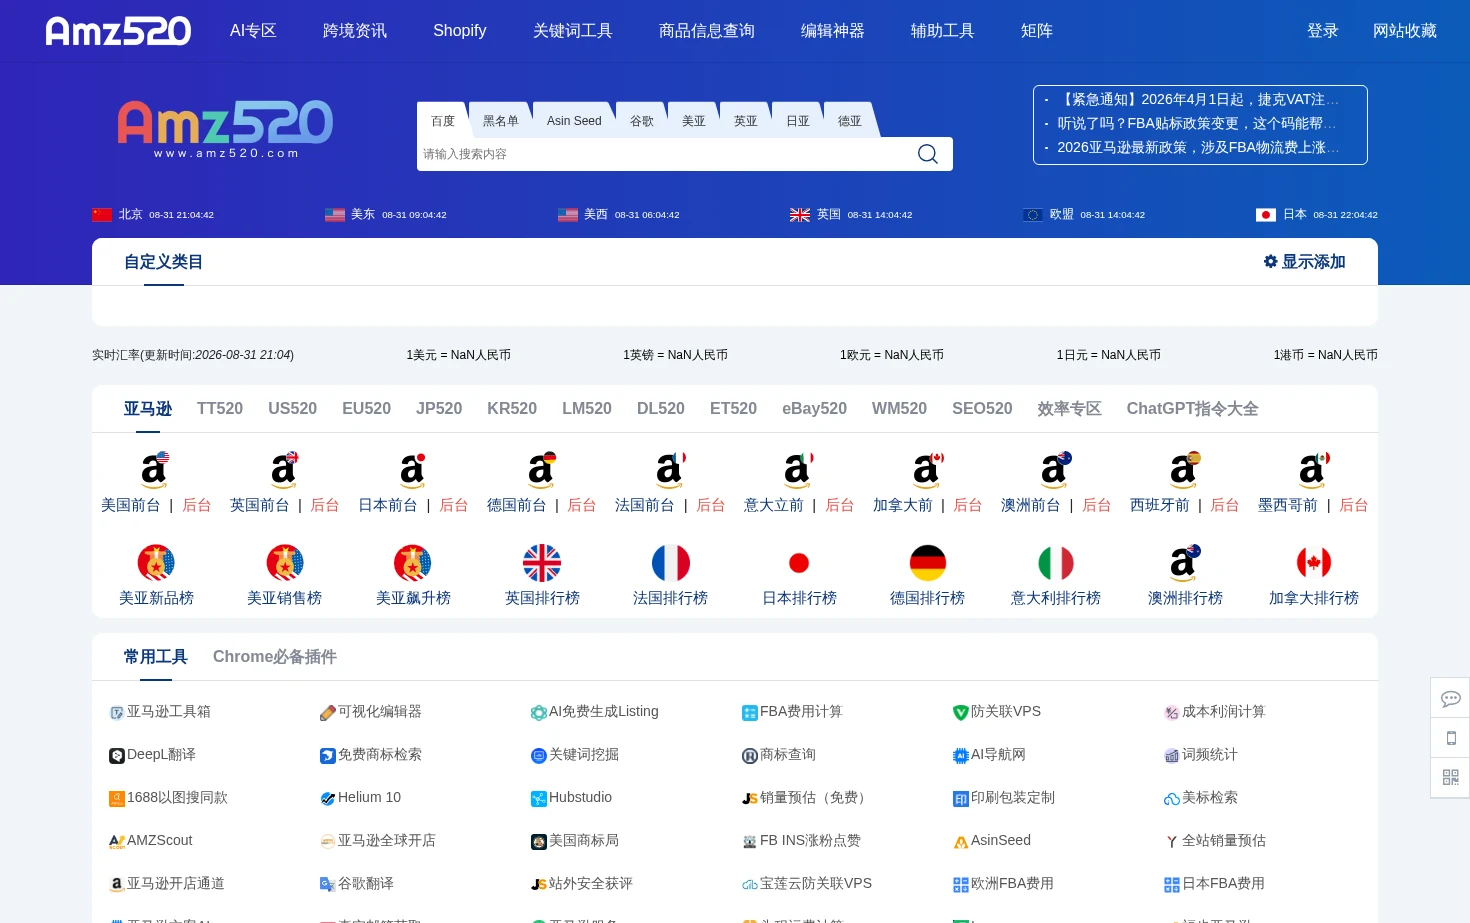
Task: Click the 美亚新品榜 icon
Action: pos(156,563)
